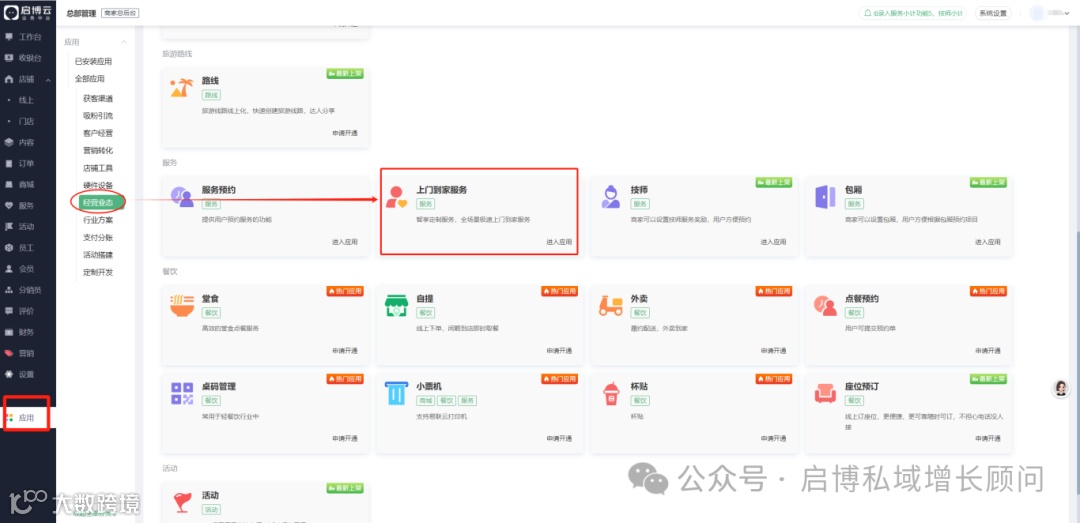Open 内容 in the left sidebar
The height and width of the screenshot is (523, 1080).
28,142
